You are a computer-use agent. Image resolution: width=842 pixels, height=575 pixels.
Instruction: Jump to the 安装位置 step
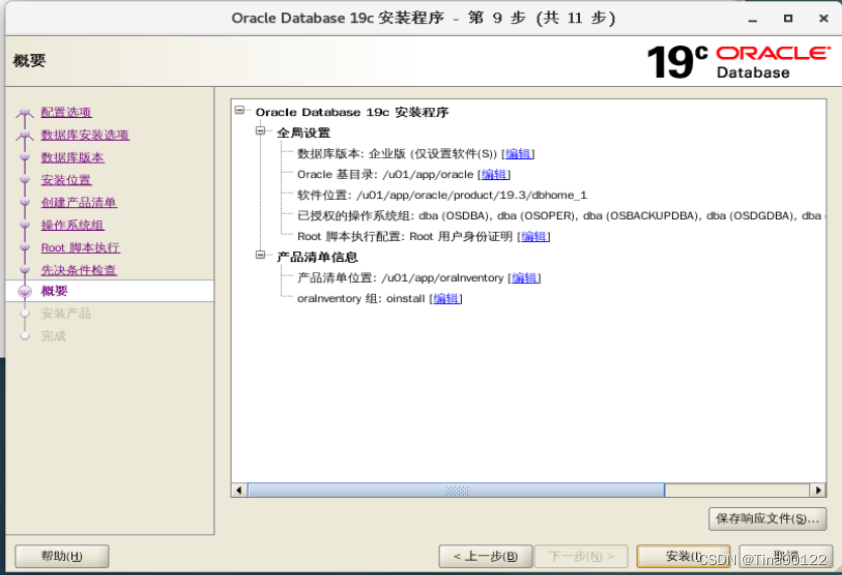(66, 180)
